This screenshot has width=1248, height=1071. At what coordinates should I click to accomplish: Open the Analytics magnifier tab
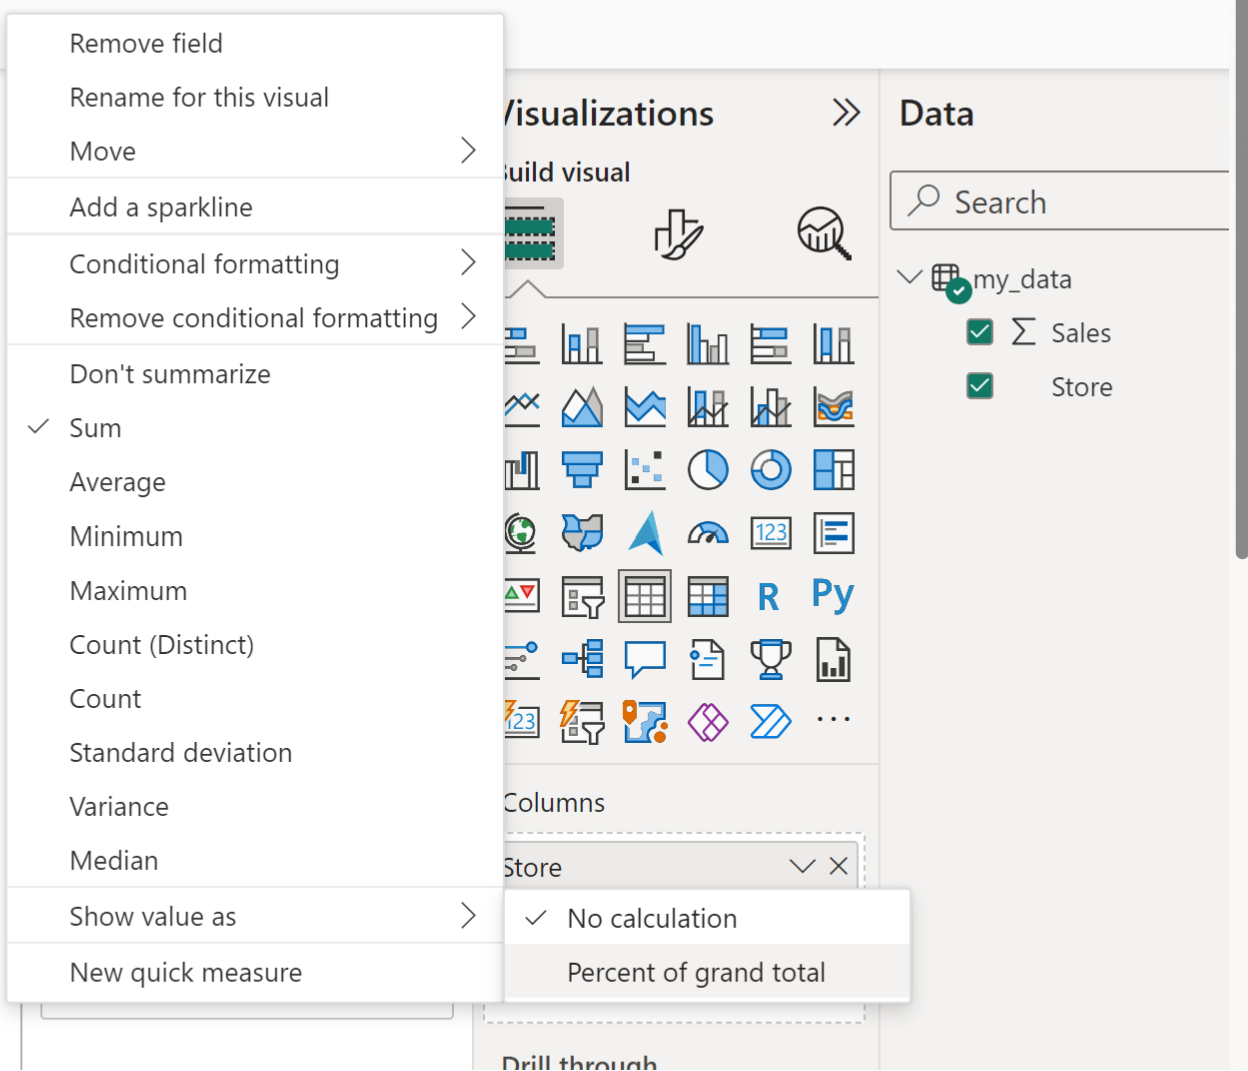click(x=824, y=234)
